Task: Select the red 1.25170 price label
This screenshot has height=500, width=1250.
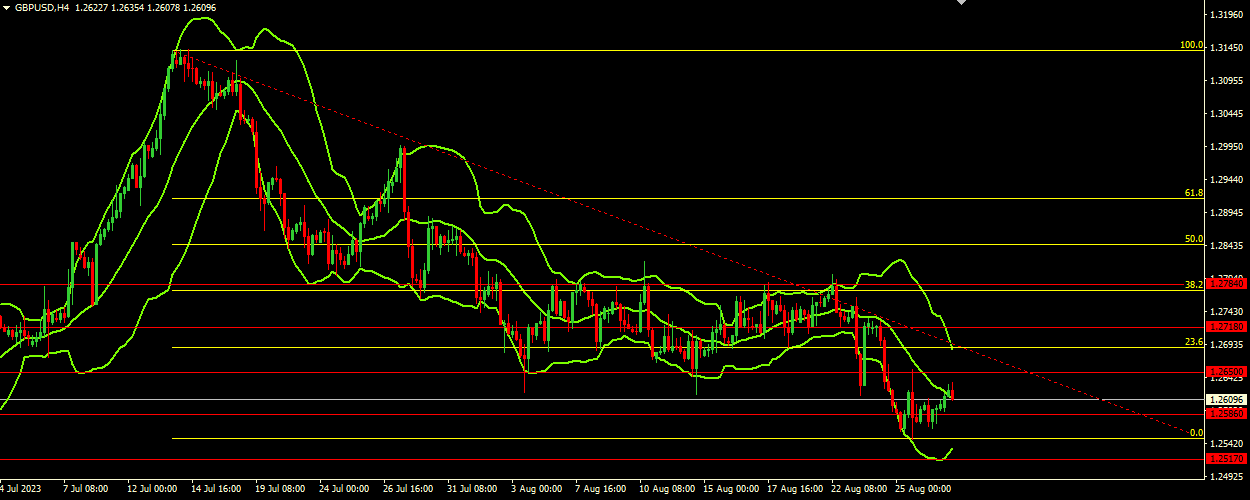Action: point(1227,459)
